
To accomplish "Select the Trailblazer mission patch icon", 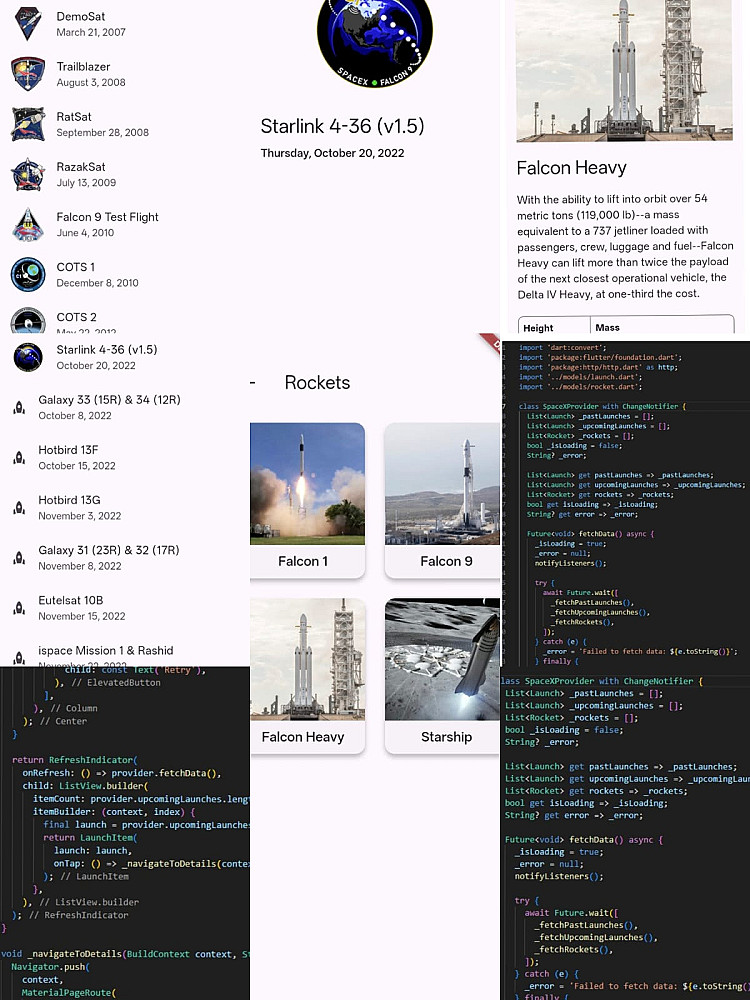I will (x=28, y=74).
